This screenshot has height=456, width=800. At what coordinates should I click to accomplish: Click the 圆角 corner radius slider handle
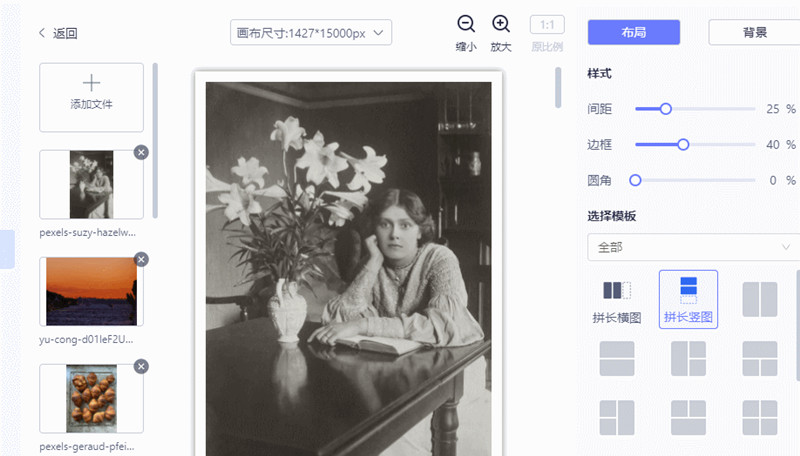click(x=635, y=180)
